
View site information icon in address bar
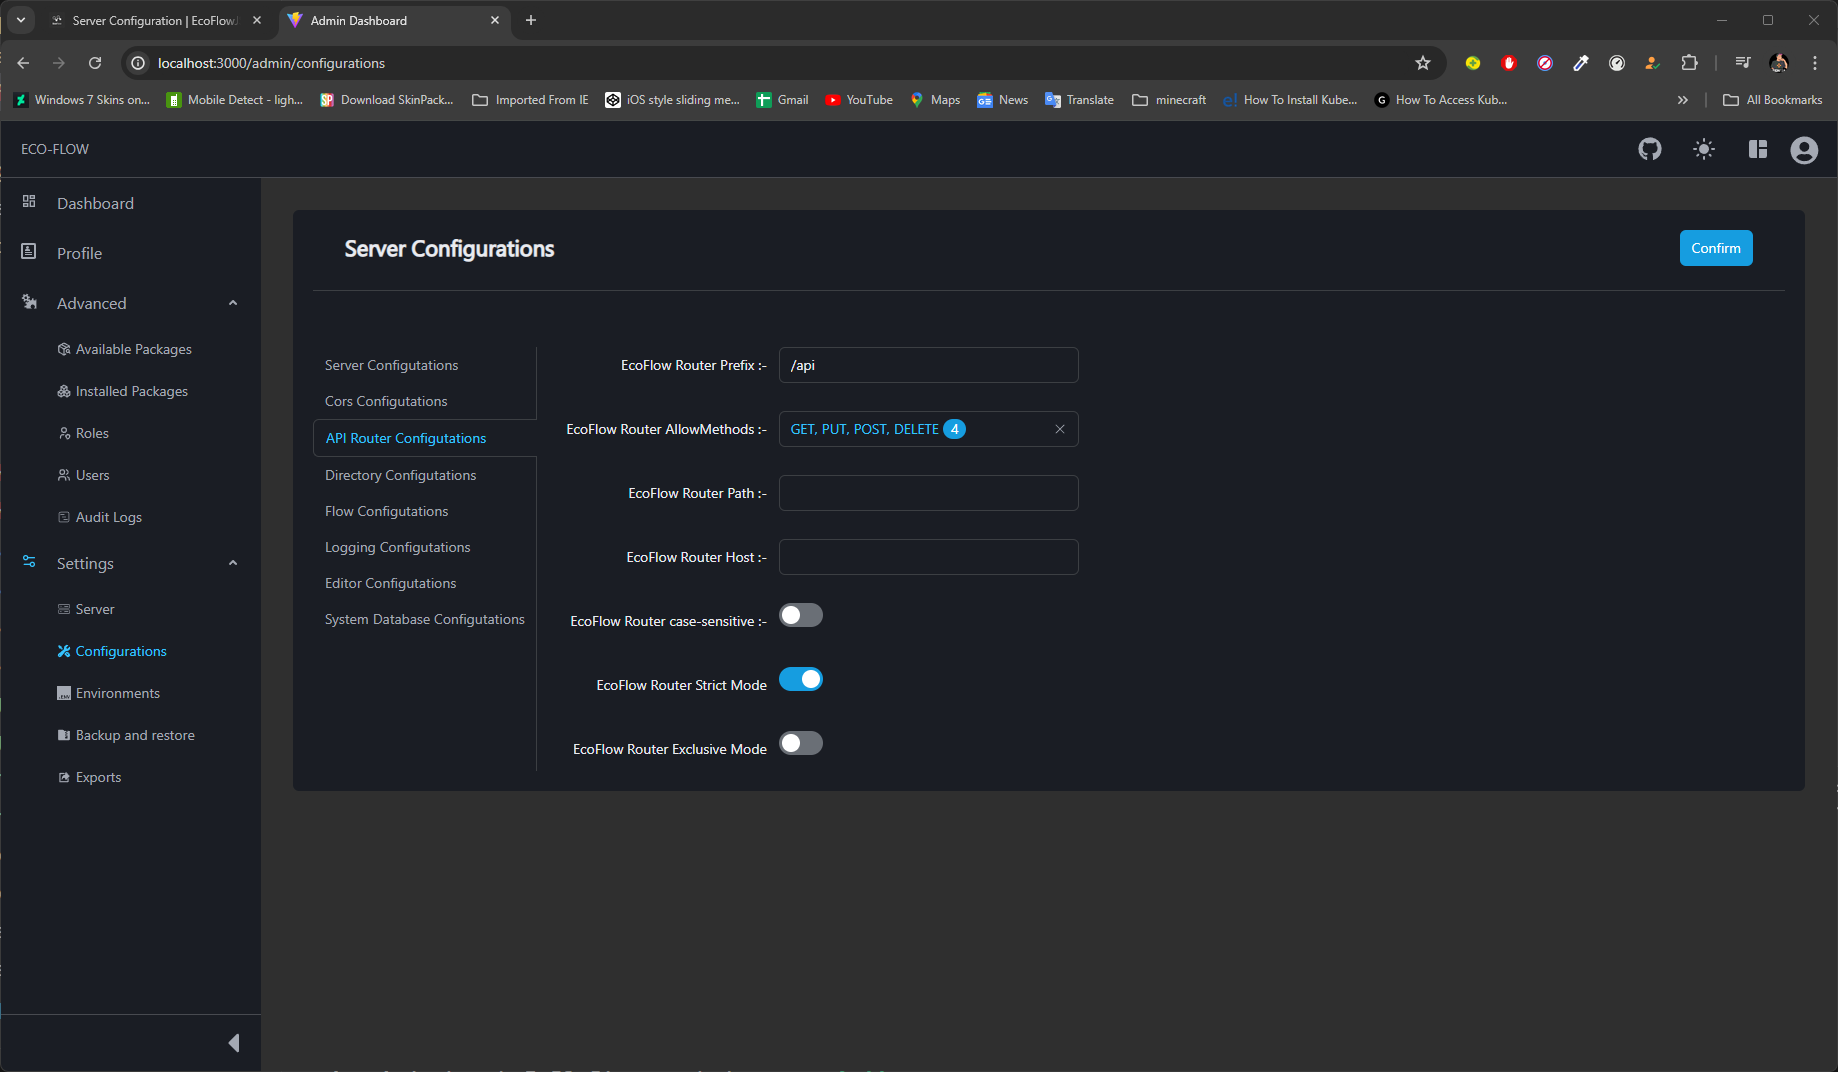(138, 63)
